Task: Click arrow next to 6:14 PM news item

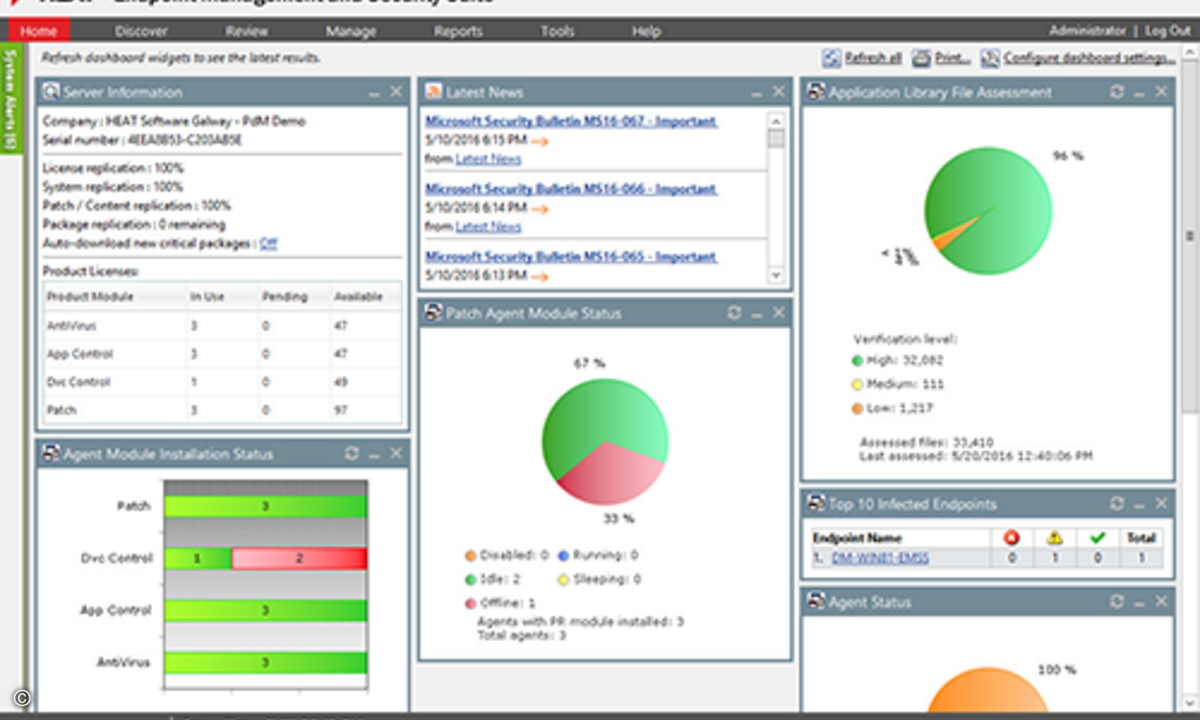Action: click(x=540, y=208)
